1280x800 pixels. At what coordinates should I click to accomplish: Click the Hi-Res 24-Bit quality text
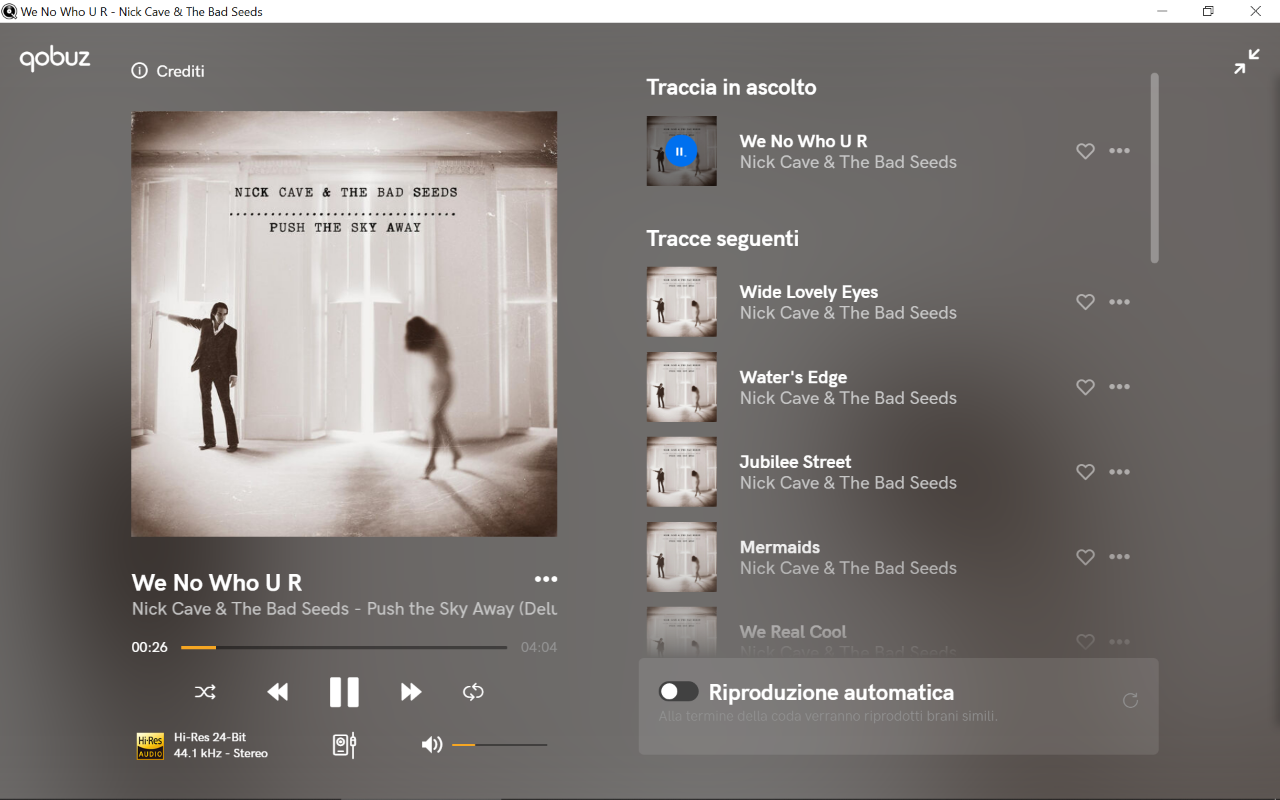coord(210,737)
